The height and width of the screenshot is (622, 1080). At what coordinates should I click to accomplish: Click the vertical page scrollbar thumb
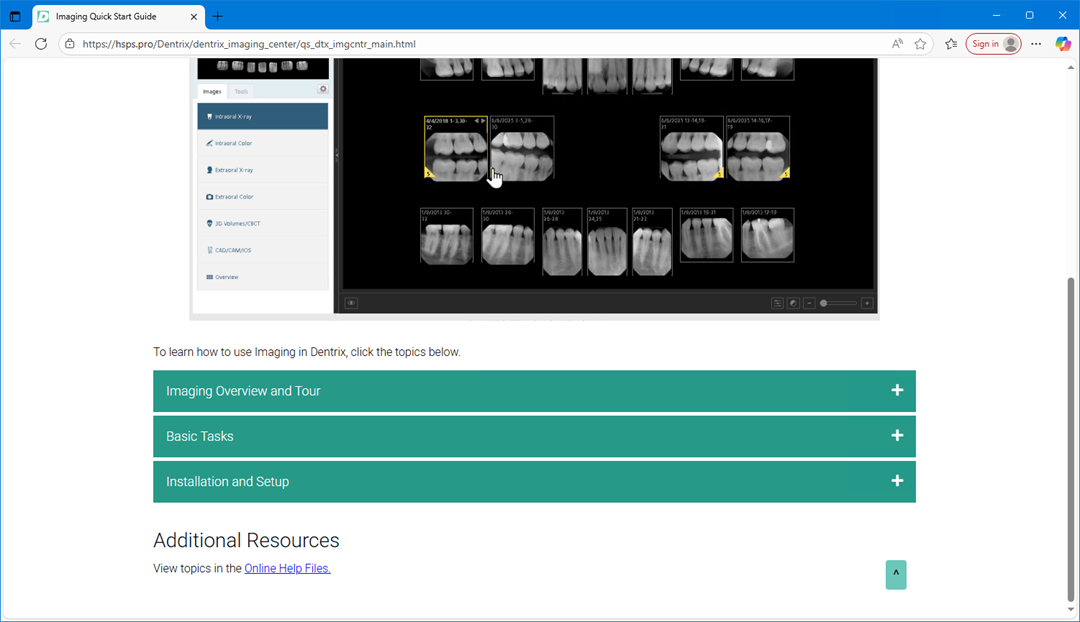1070,439
